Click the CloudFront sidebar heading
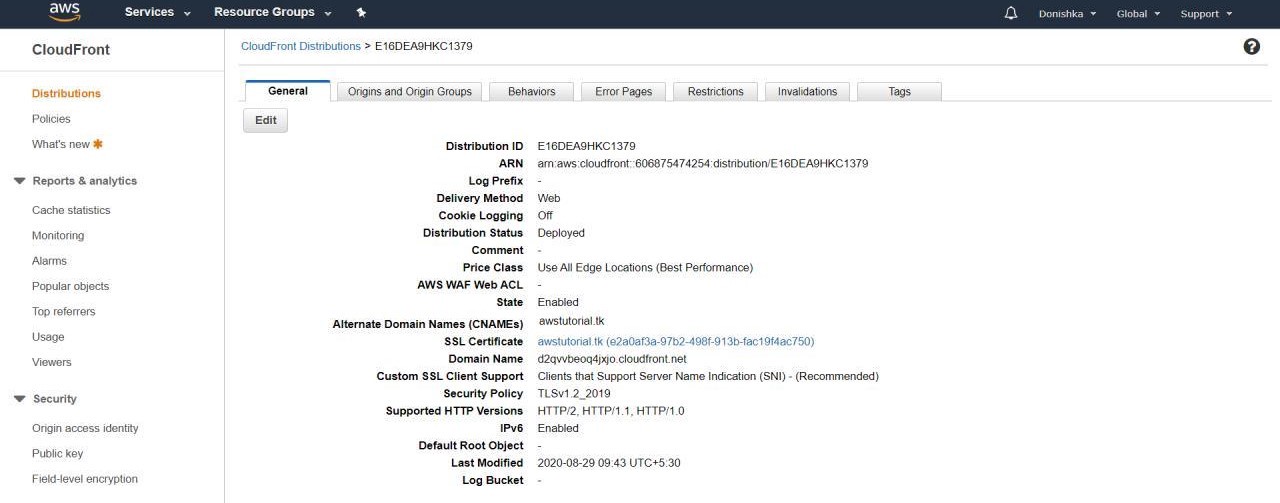This screenshot has height=503, width=1280. [x=71, y=49]
